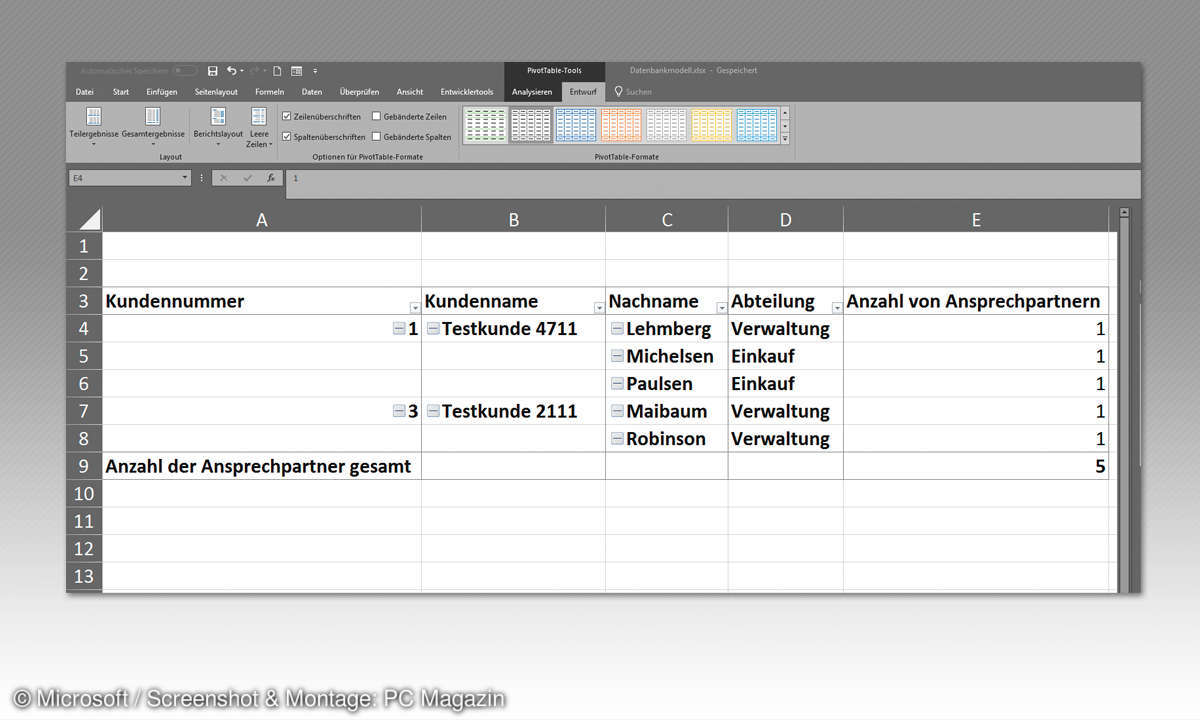Apply the black selected PivotTable style

coord(530,125)
